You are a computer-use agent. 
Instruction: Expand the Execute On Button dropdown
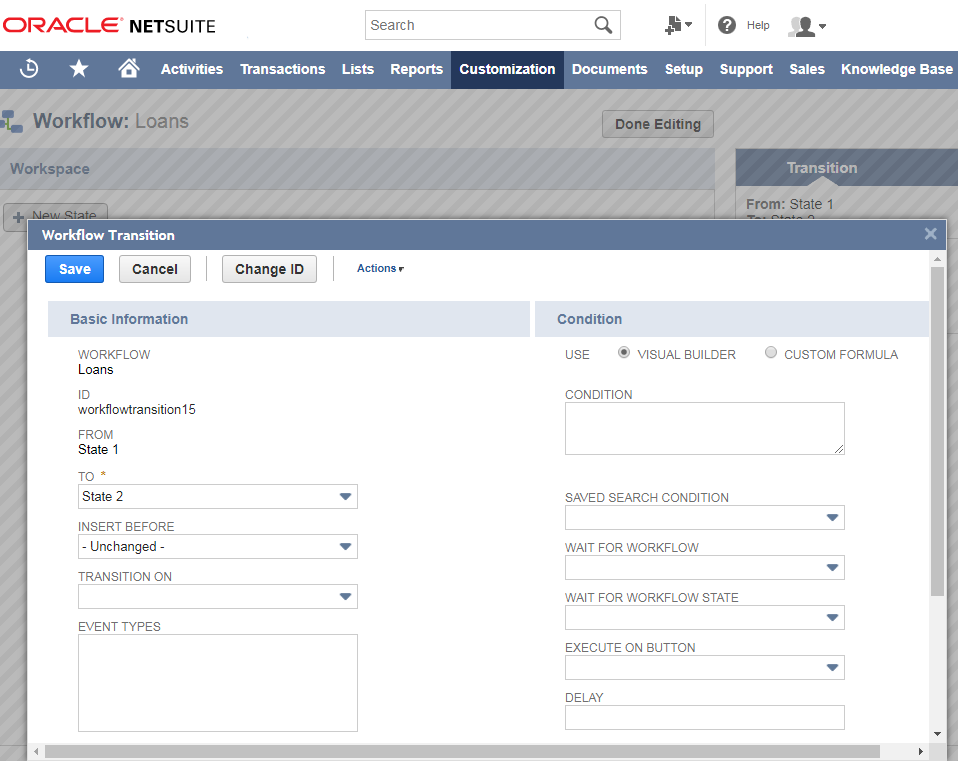coord(833,667)
